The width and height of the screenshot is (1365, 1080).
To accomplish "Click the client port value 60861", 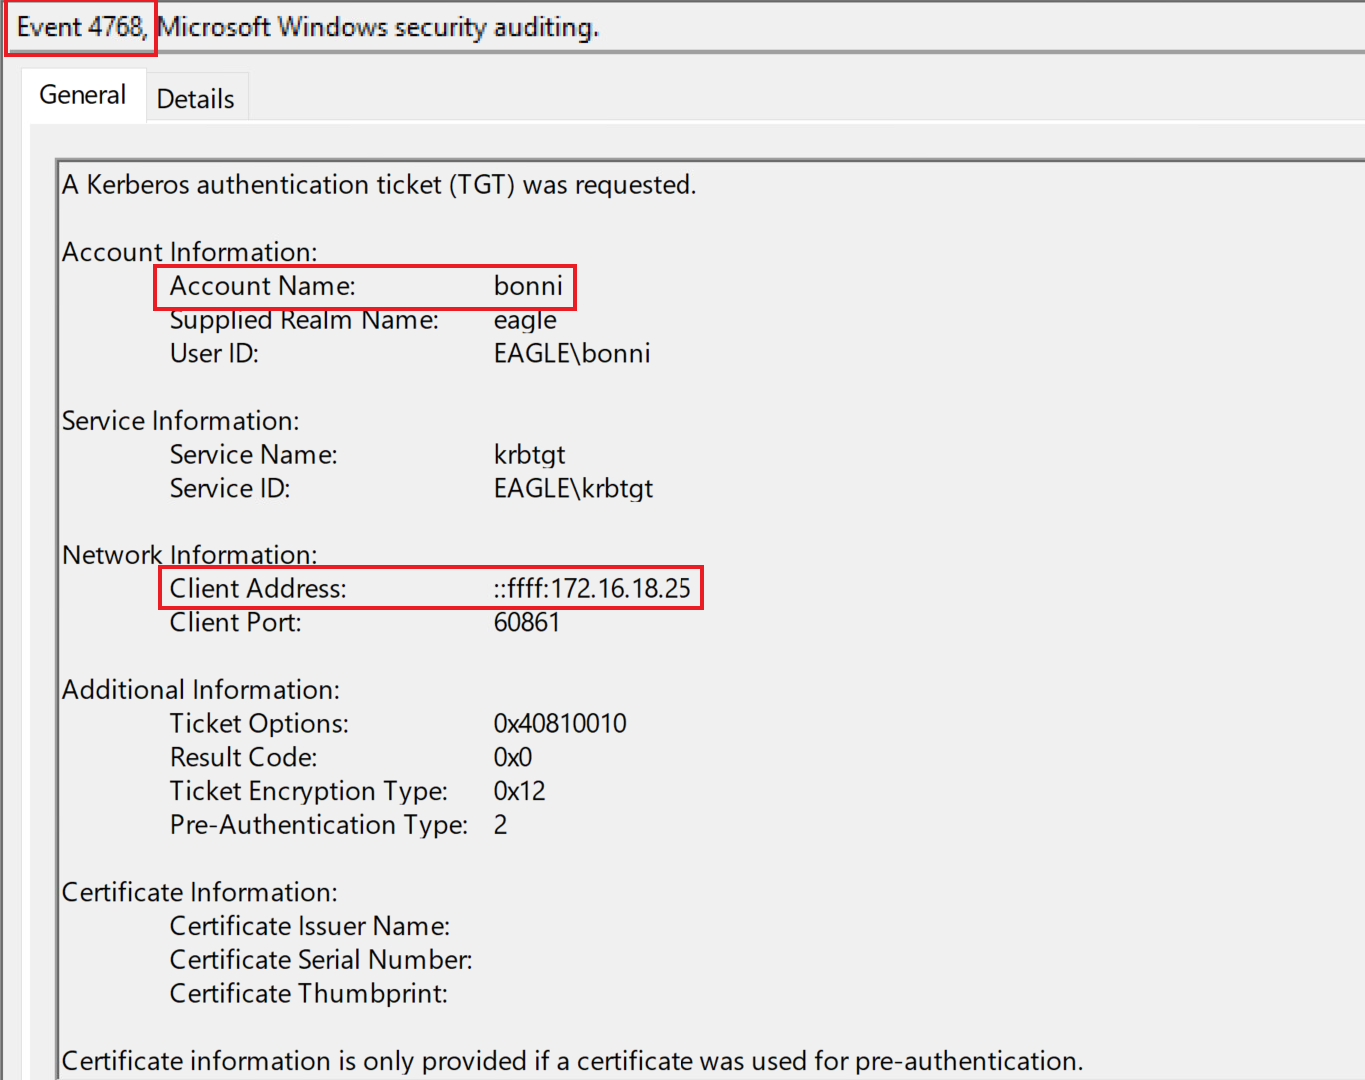I will tap(526, 622).
